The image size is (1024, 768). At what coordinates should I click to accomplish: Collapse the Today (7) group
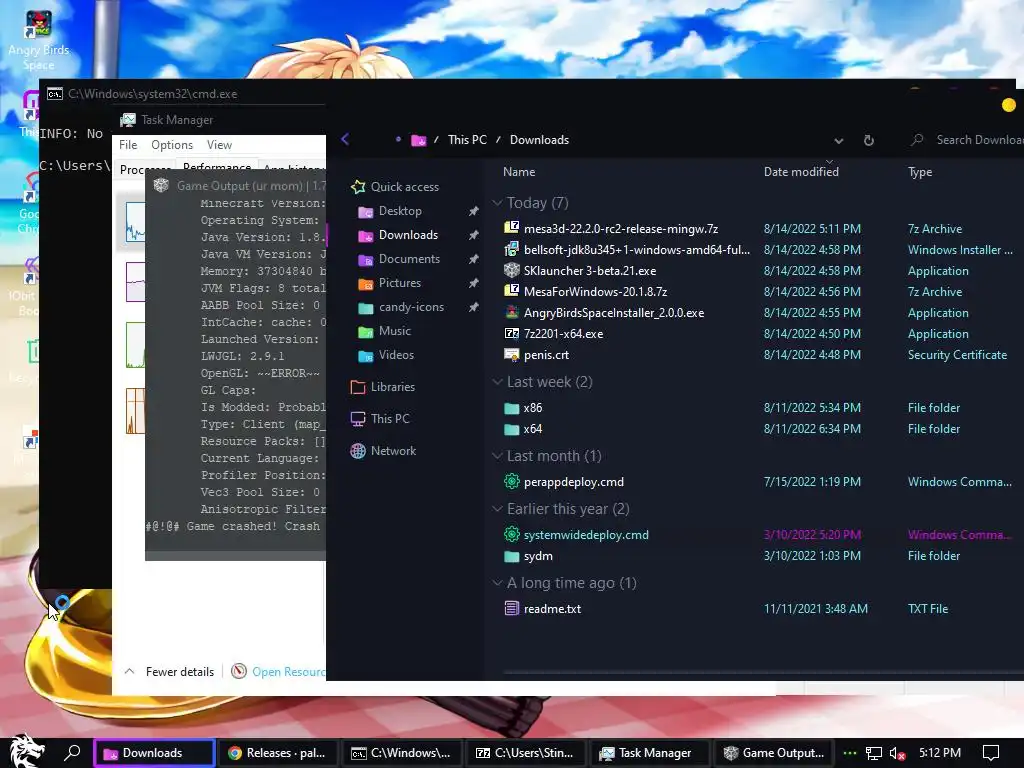[x=497, y=203]
